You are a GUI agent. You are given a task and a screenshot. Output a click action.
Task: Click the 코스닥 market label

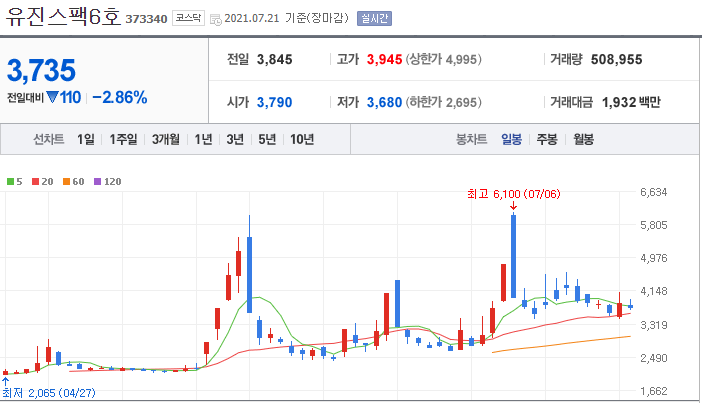(x=188, y=18)
